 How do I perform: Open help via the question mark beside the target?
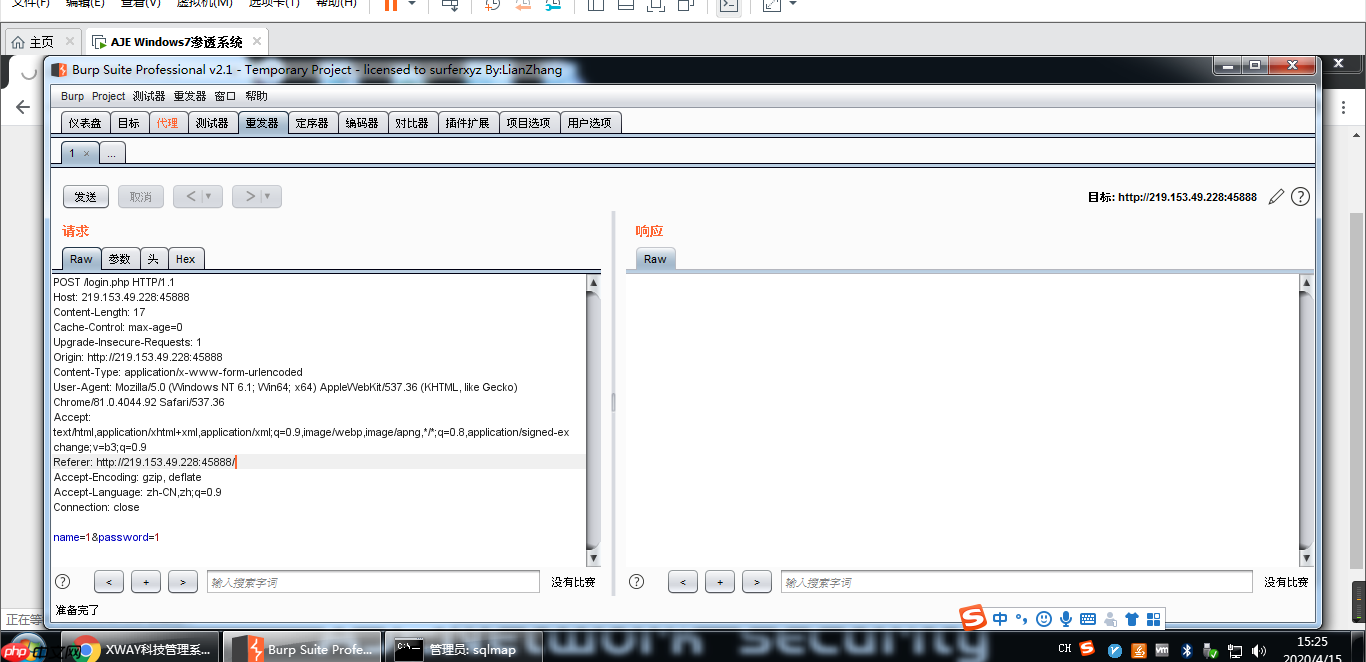(1300, 196)
